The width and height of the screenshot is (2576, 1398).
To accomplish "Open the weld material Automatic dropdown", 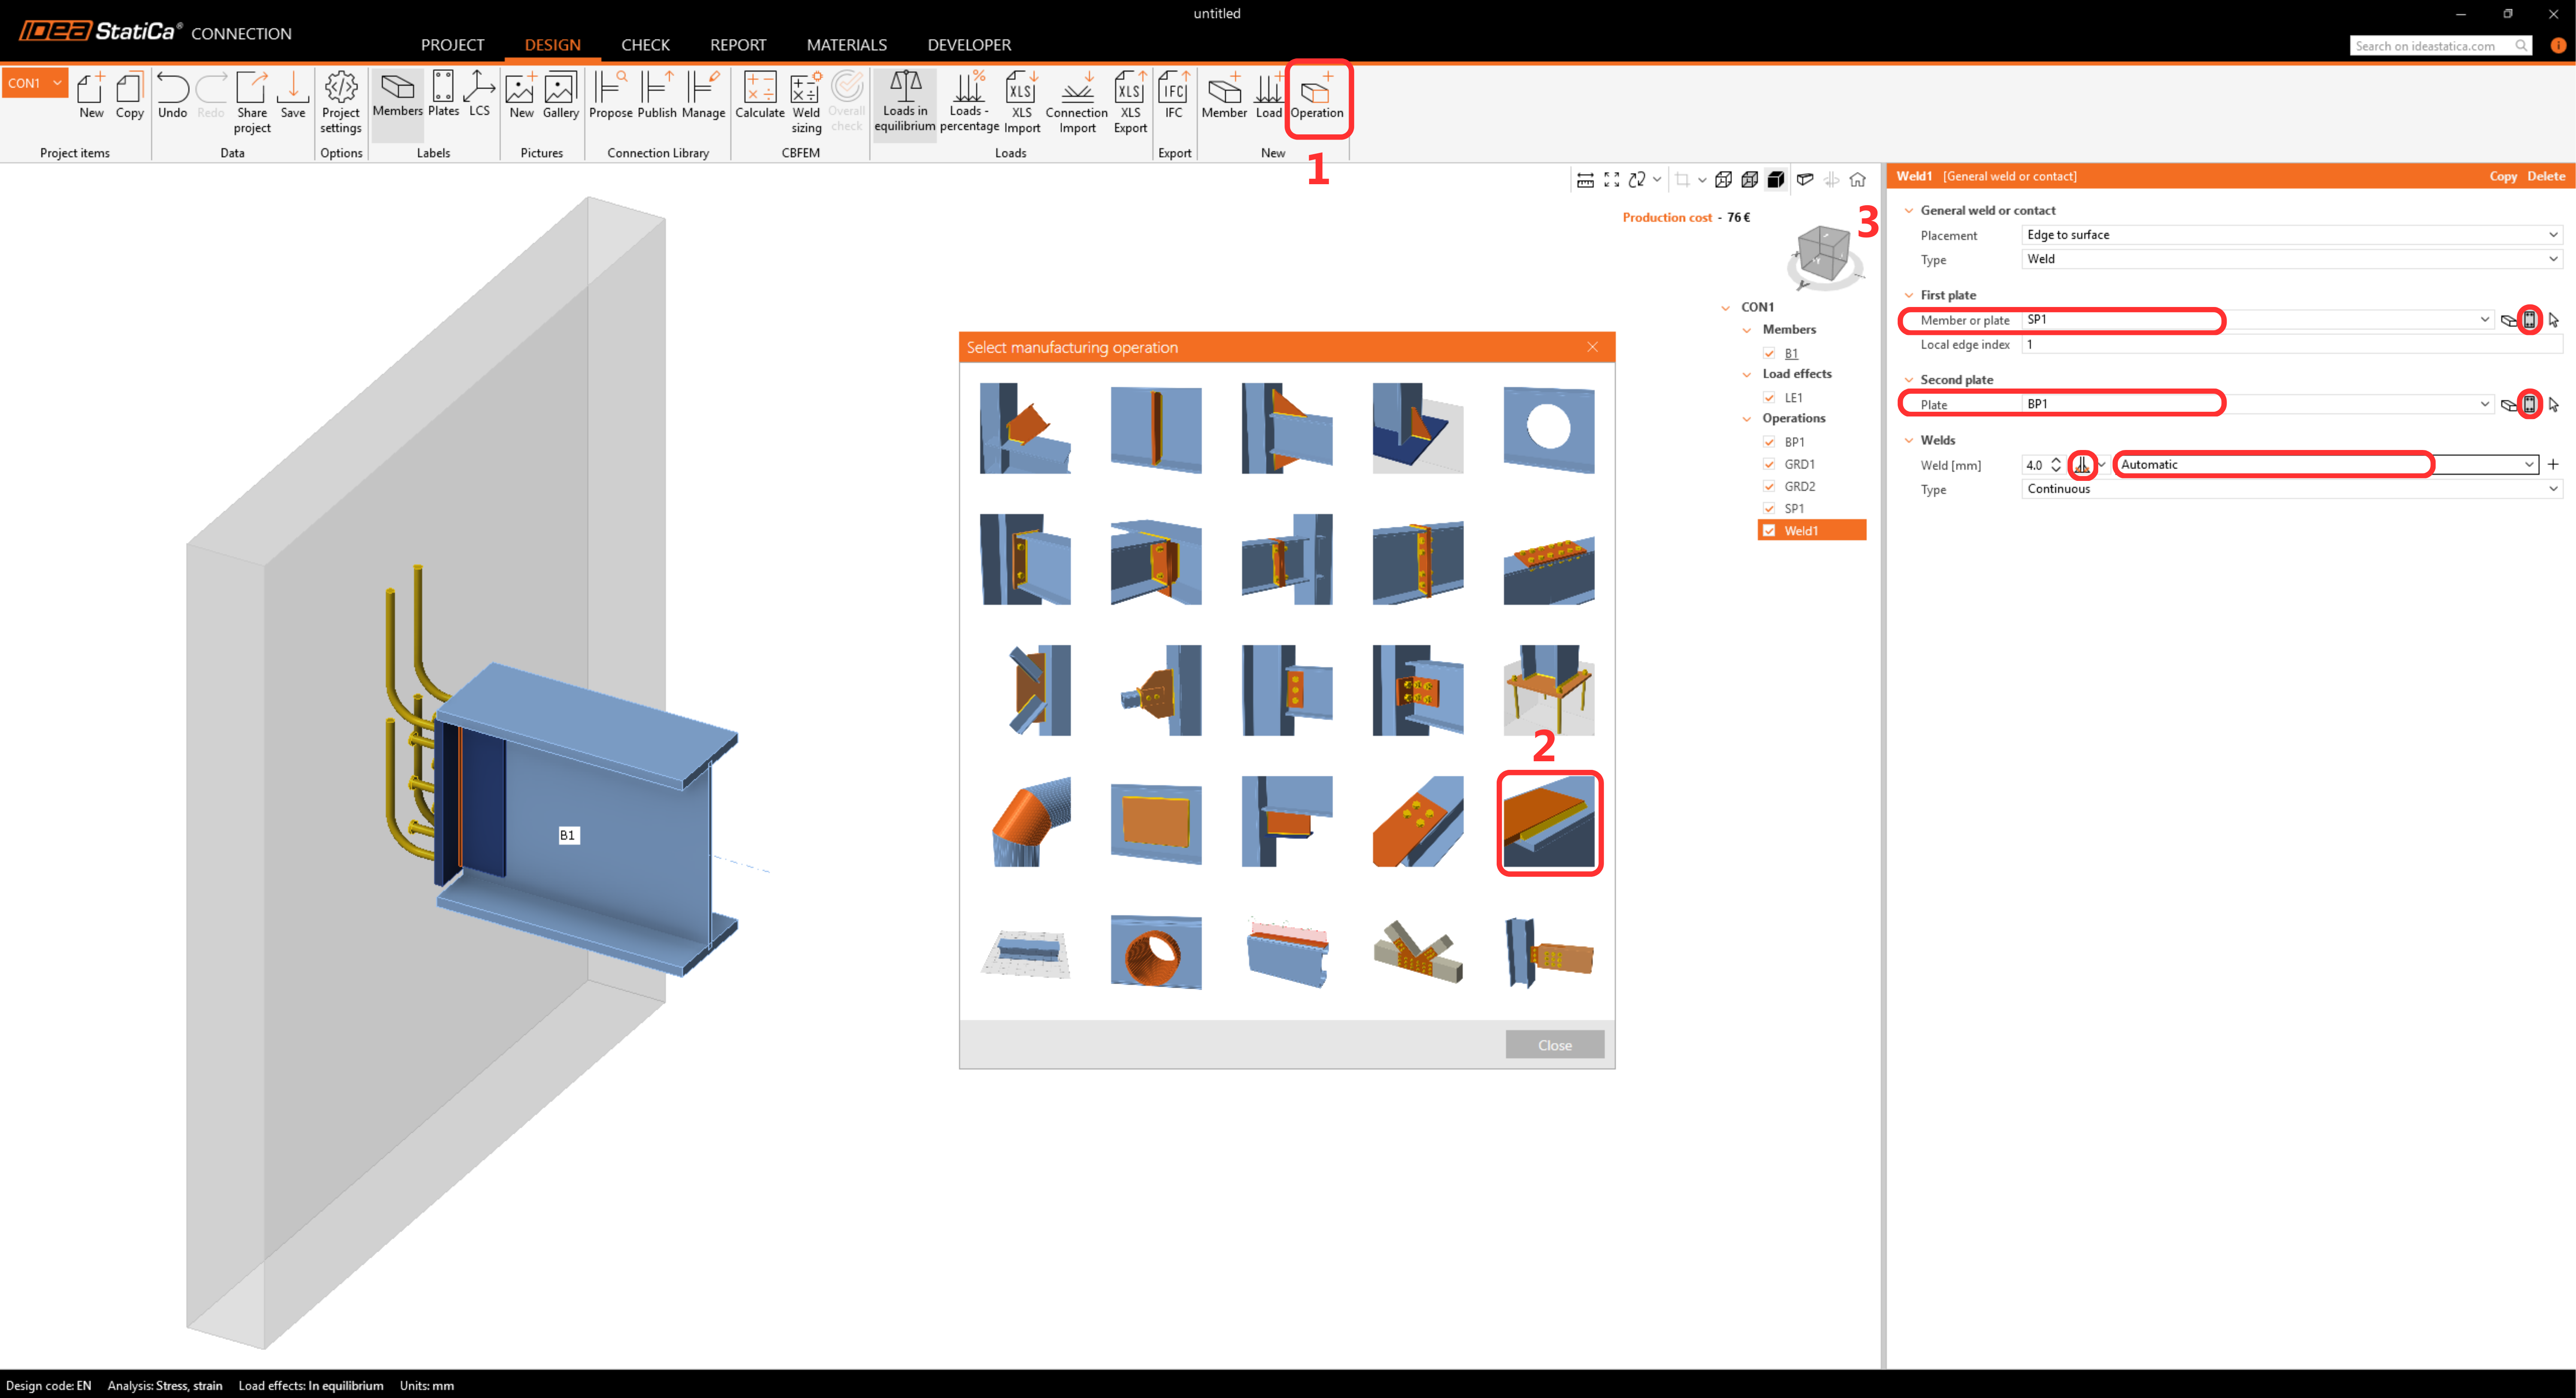I will click(2326, 464).
